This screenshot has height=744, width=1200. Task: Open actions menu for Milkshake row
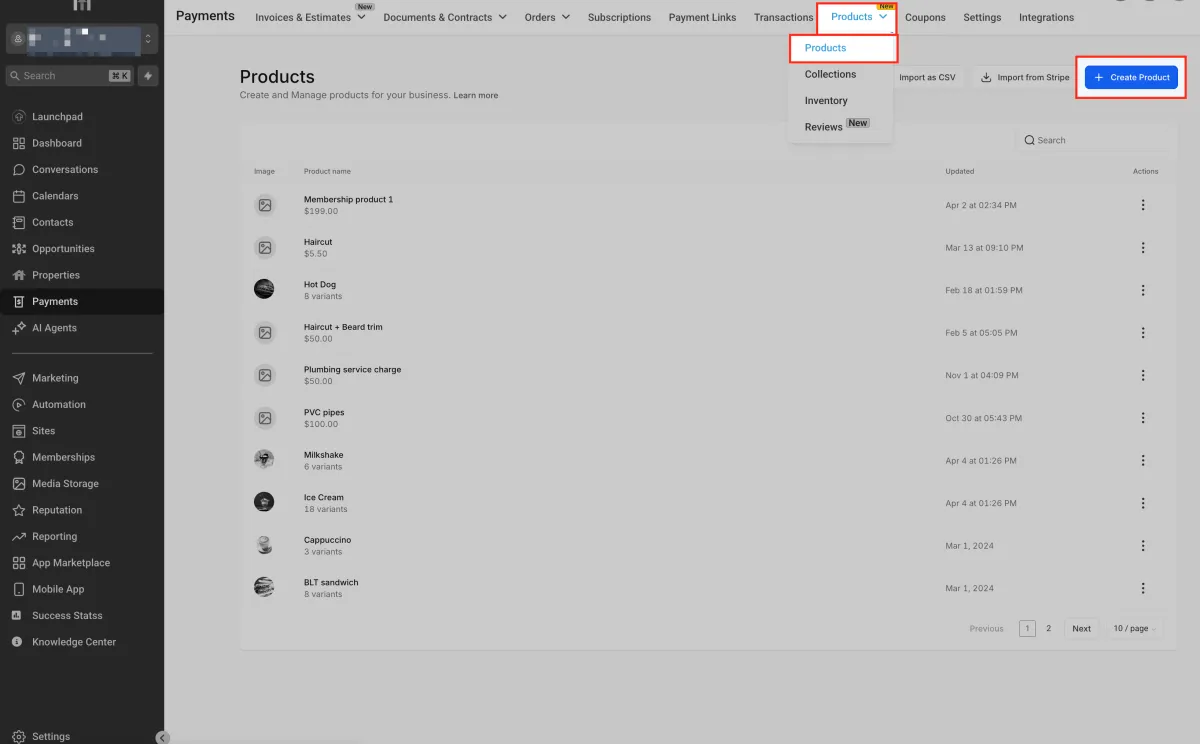1143,461
